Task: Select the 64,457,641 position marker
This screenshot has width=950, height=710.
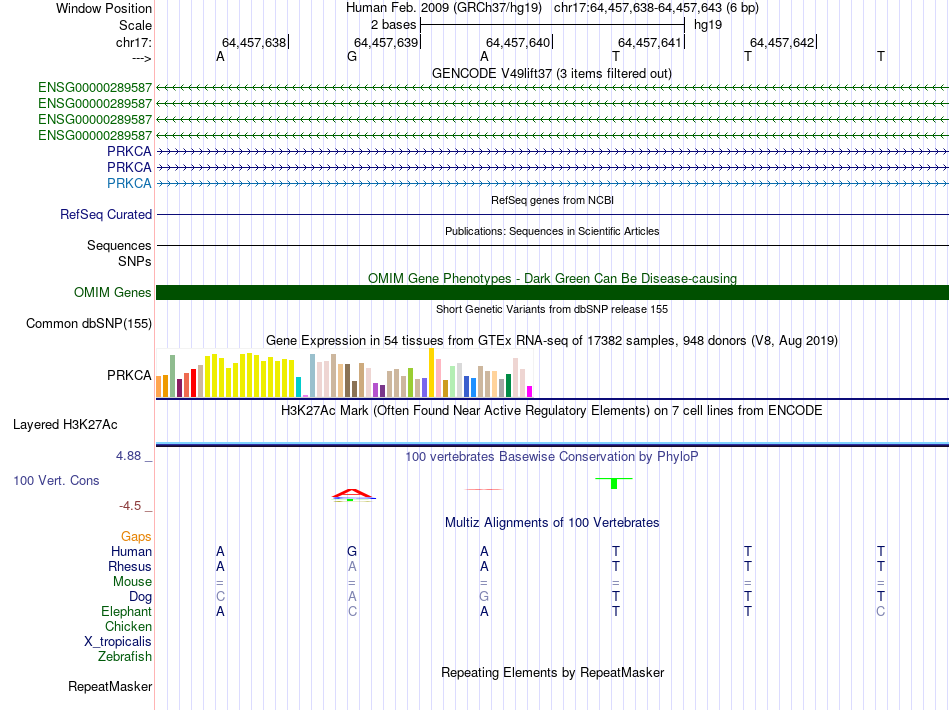Action: point(650,42)
